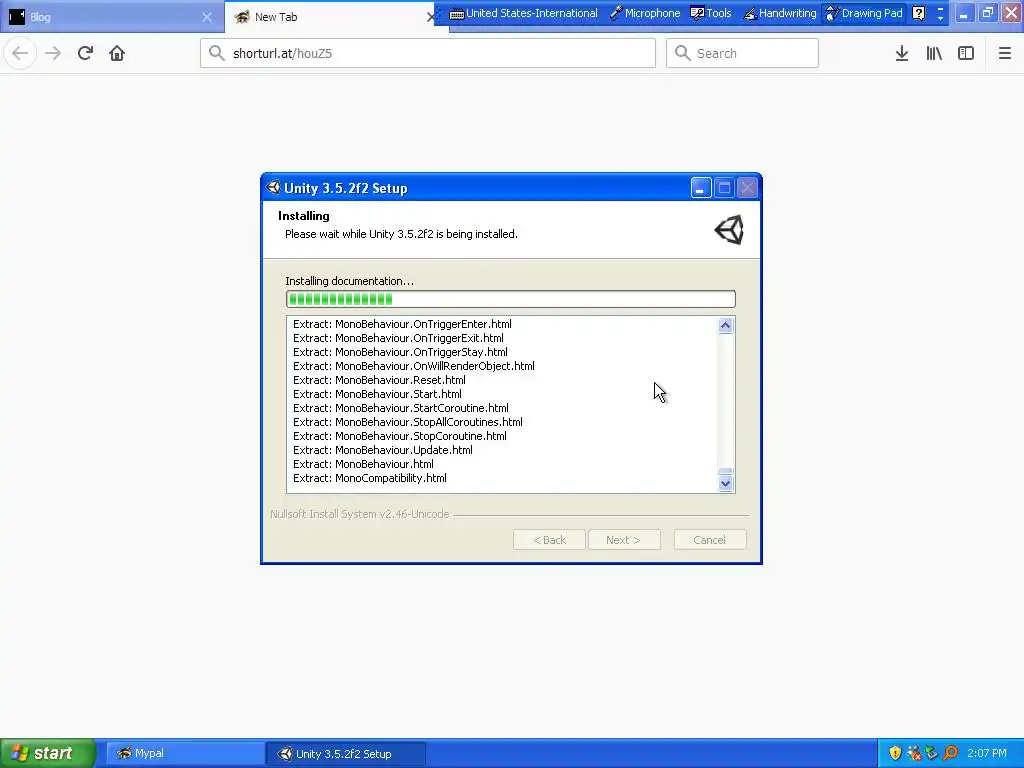Open the browser home page

coord(117,54)
